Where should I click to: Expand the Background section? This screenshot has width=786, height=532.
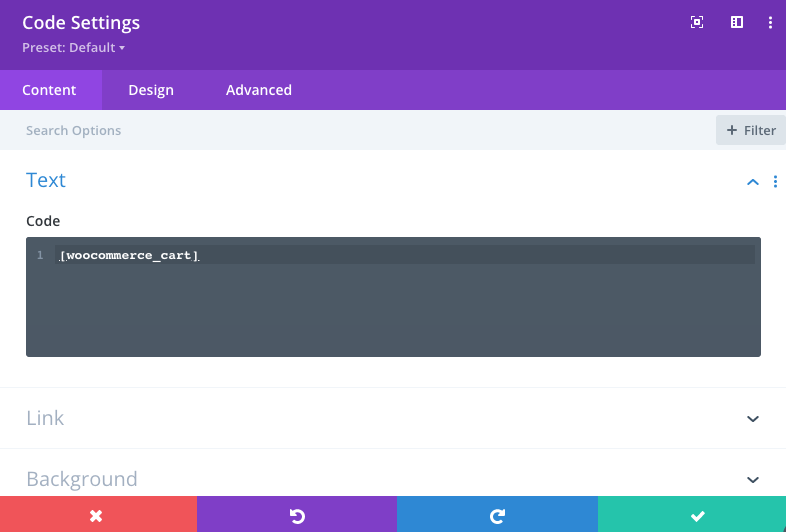393,479
